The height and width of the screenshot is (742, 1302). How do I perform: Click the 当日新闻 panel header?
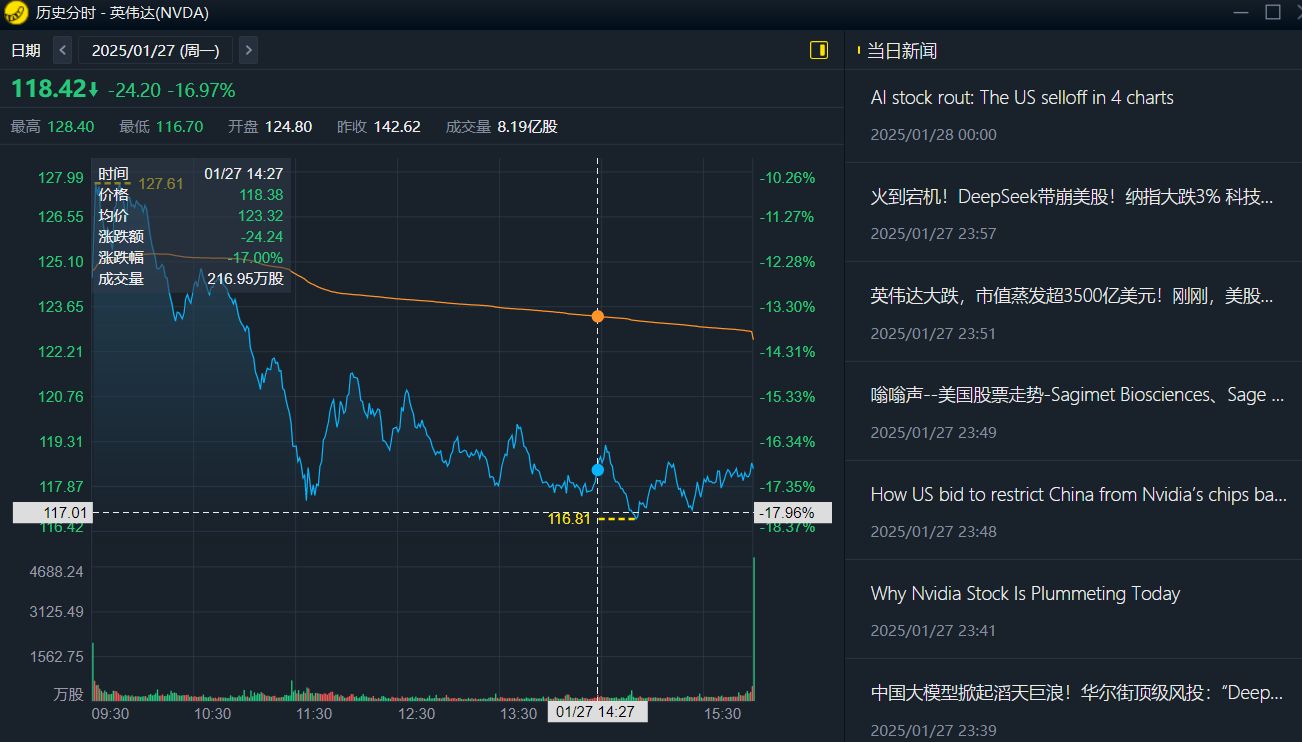point(901,51)
